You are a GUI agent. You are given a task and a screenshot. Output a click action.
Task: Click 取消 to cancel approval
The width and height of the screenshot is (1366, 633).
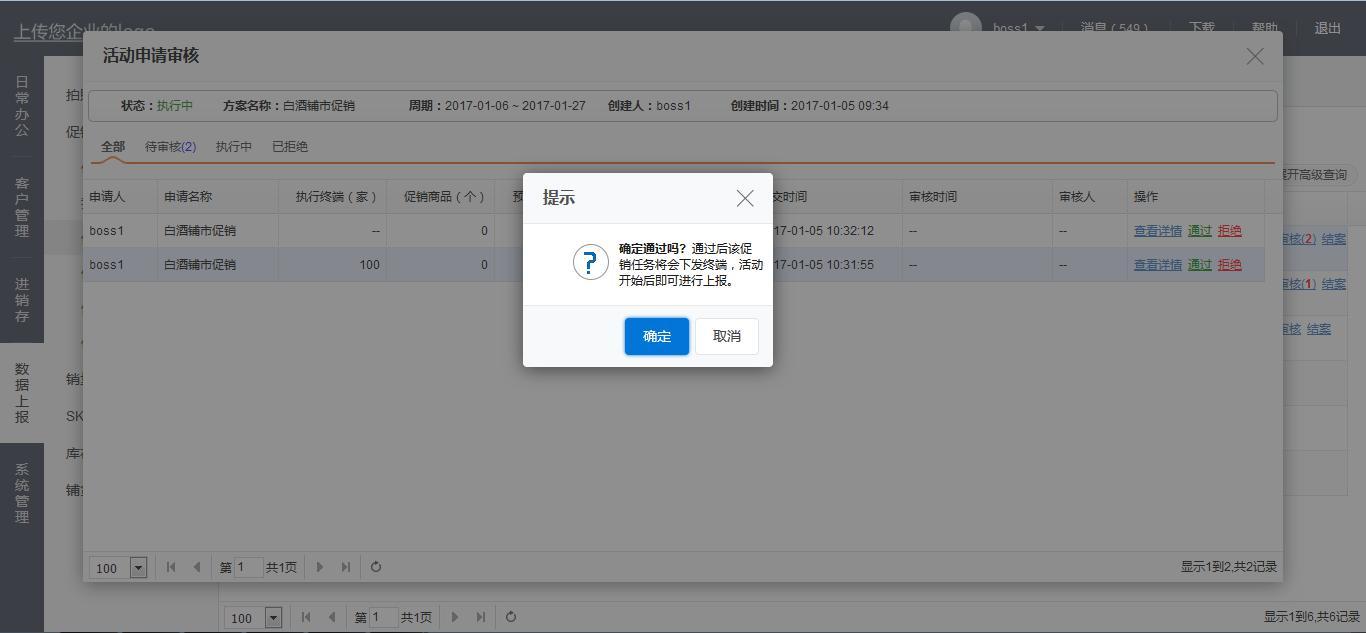[727, 336]
